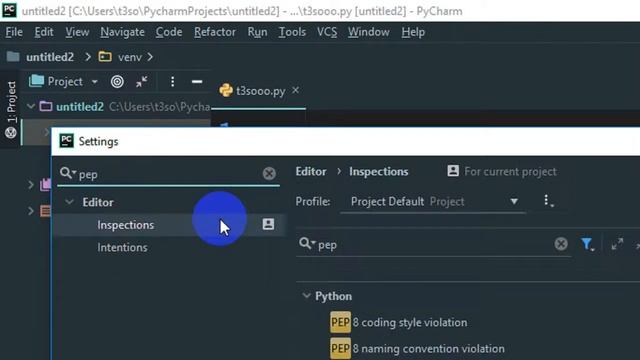Open the Project view dropdown
The image size is (640, 360).
65,82
